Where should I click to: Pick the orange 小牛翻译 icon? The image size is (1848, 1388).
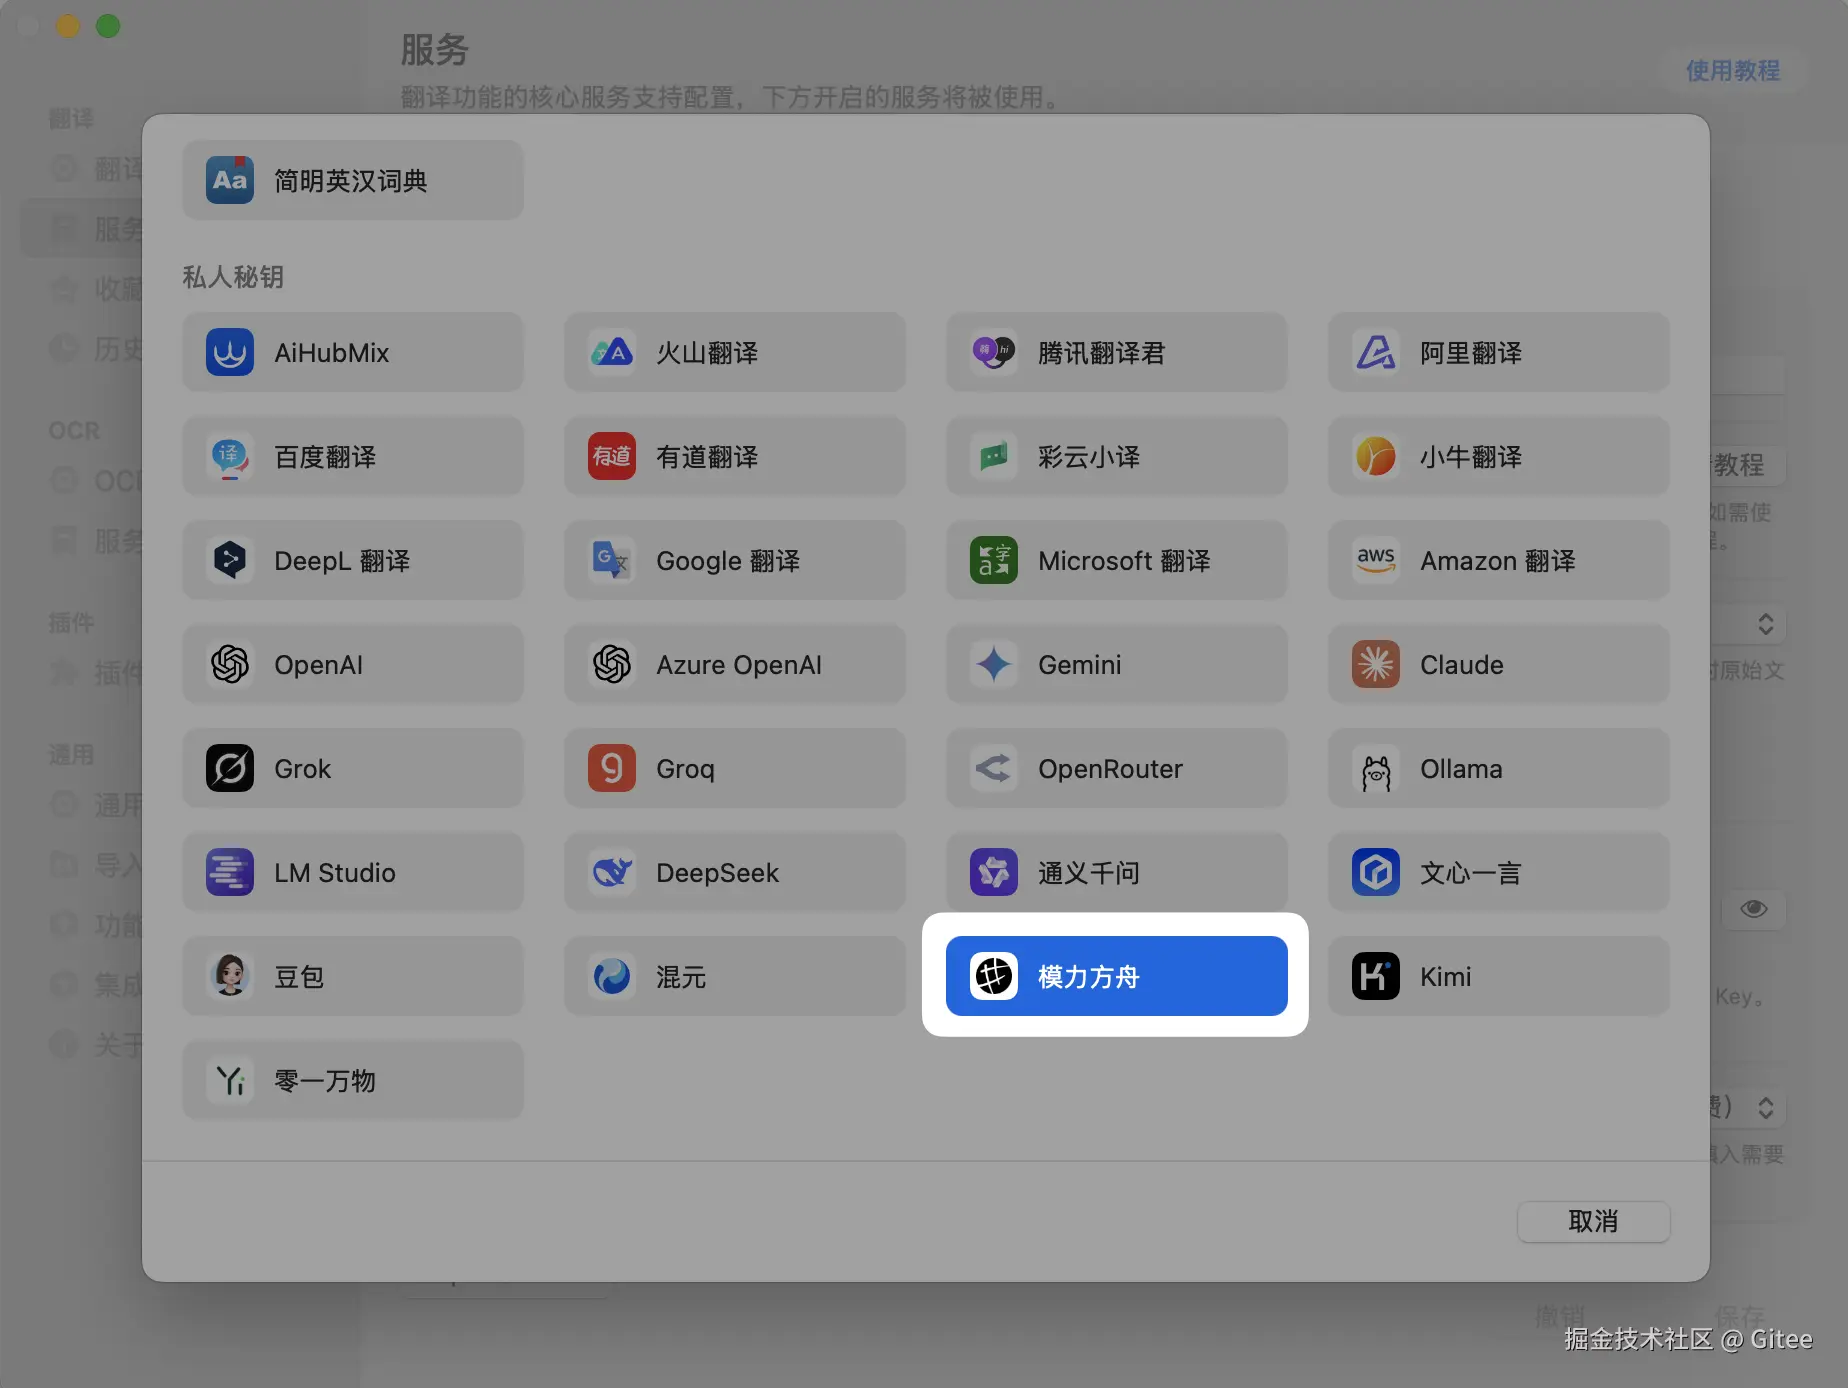coord(1376,457)
